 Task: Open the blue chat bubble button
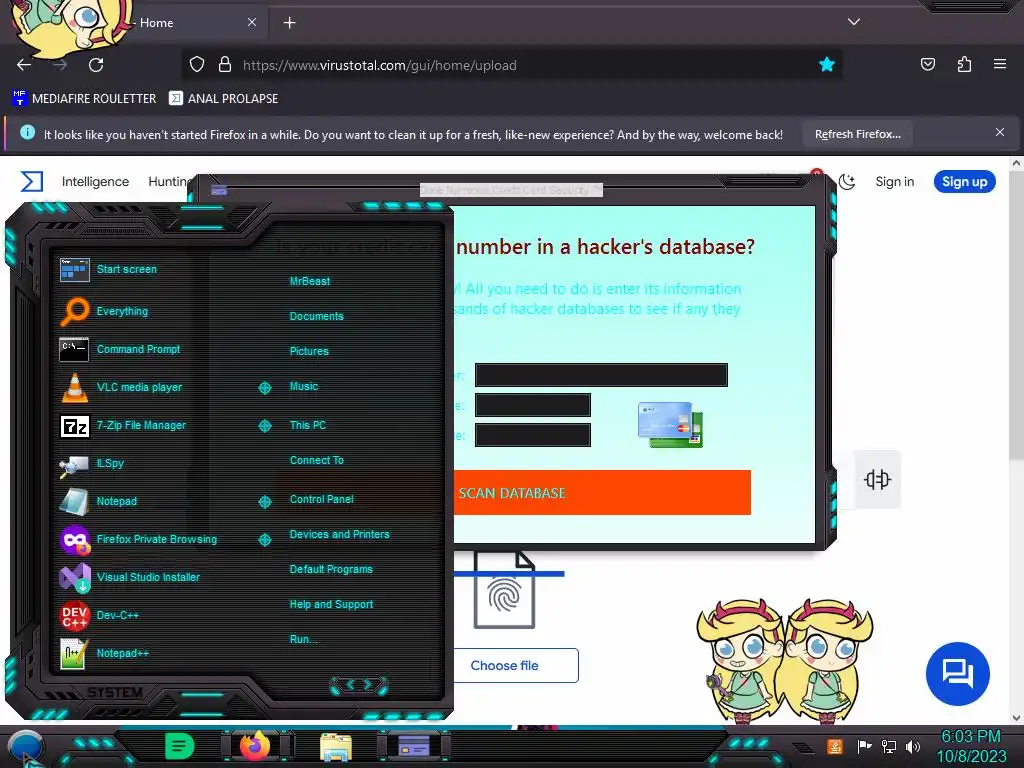tap(957, 673)
